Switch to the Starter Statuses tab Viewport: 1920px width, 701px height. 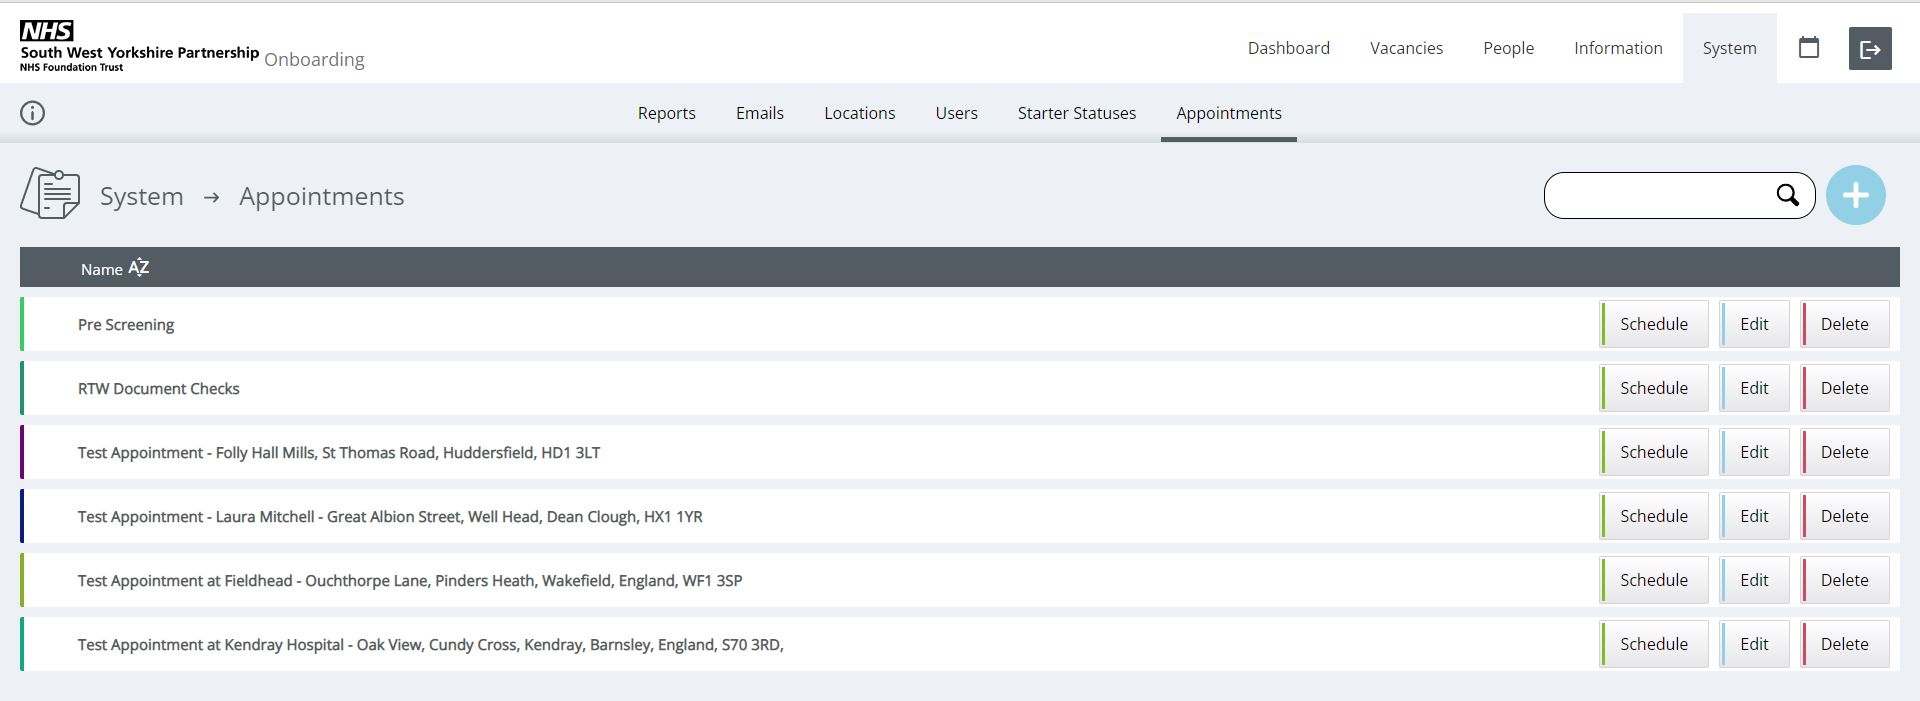[1076, 113]
